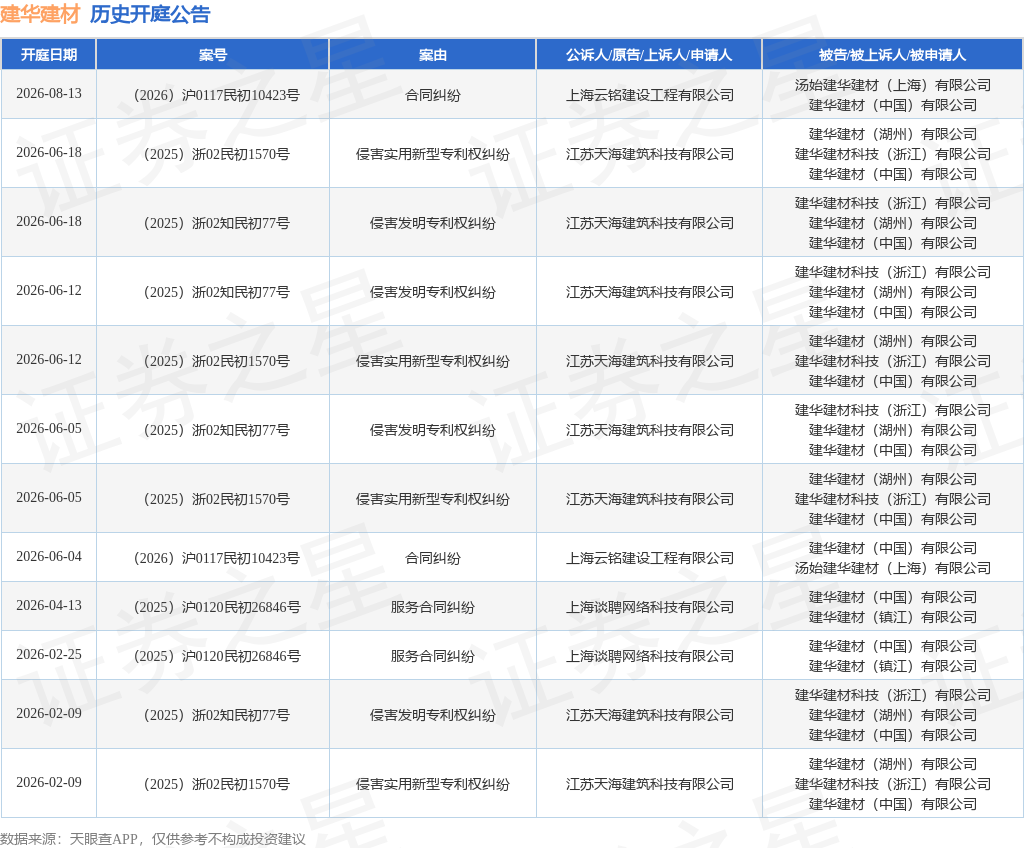The image size is (1024, 848).
Task: Select the 案由 column header
Action: pyautogui.click(x=433, y=55)
